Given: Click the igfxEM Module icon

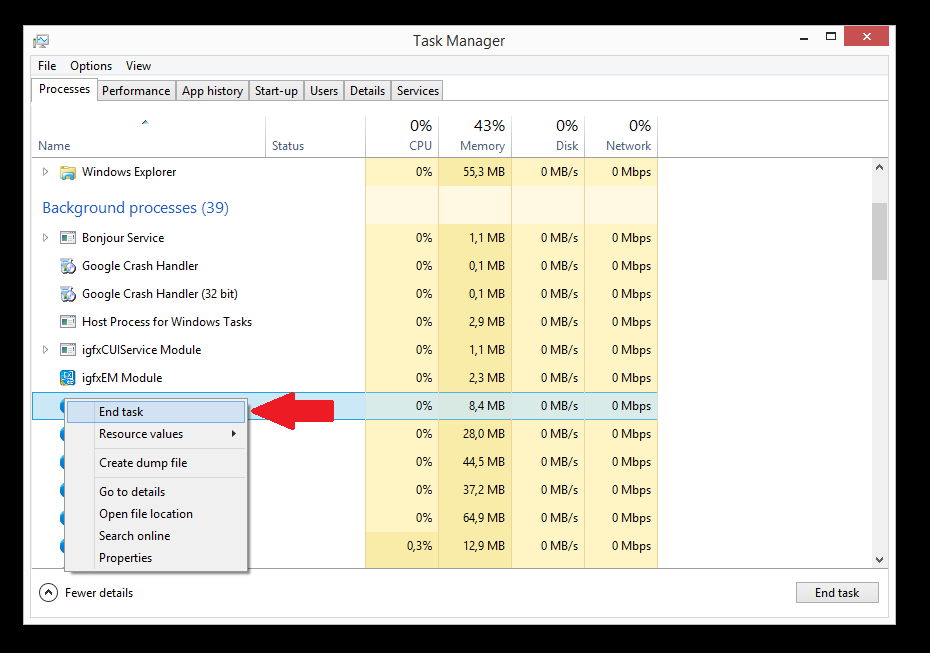Looking at the screenshot, I should [68, 378].
